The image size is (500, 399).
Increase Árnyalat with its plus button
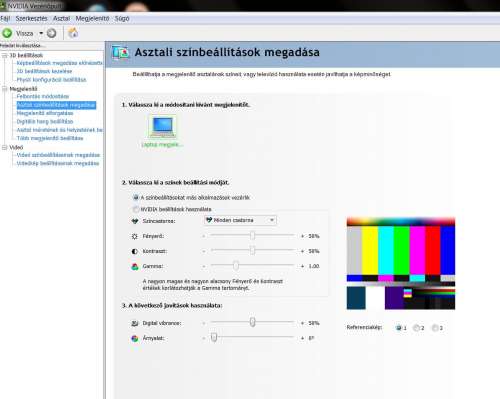click(x=302, y=338)
